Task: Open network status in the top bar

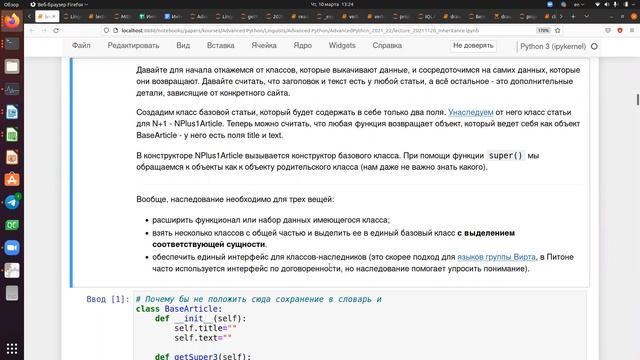Action: (598, 4)
